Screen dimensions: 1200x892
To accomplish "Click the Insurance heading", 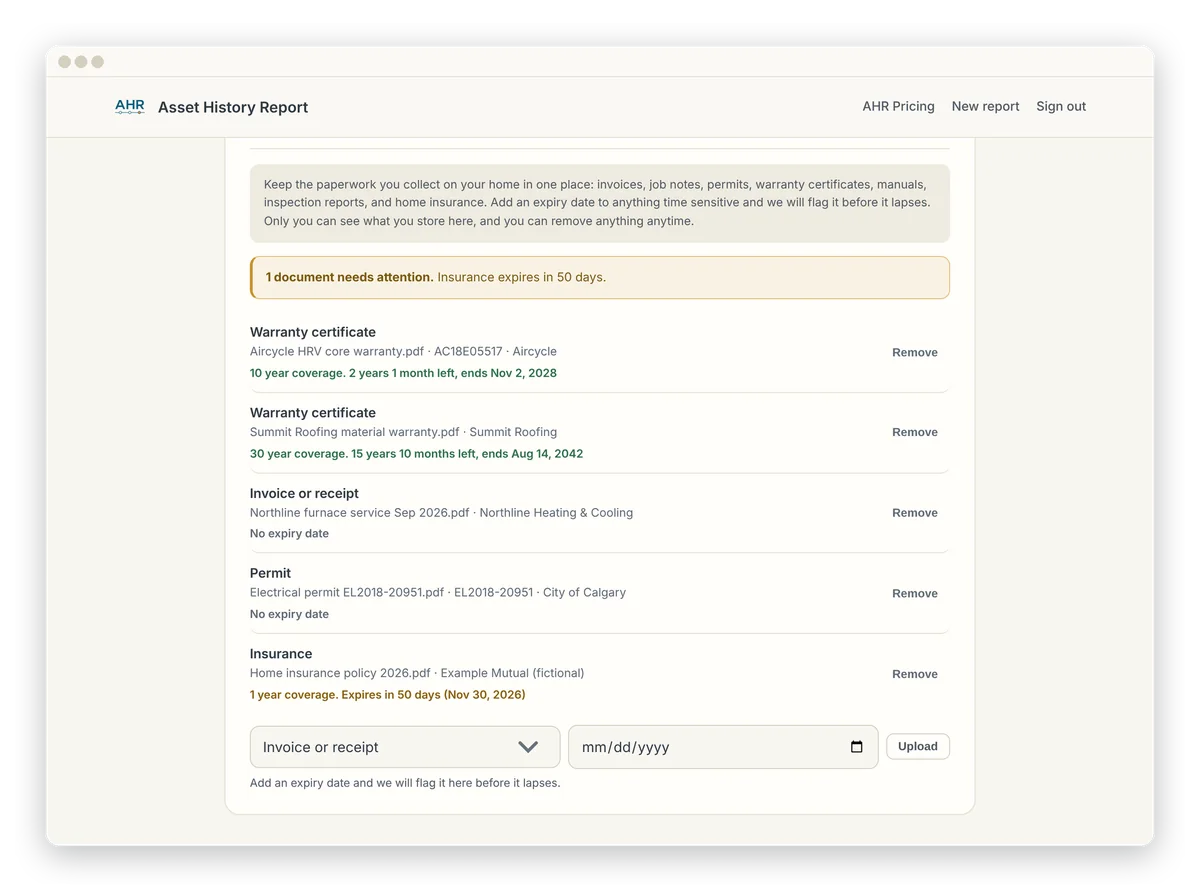I will click(x=281, y=654).
